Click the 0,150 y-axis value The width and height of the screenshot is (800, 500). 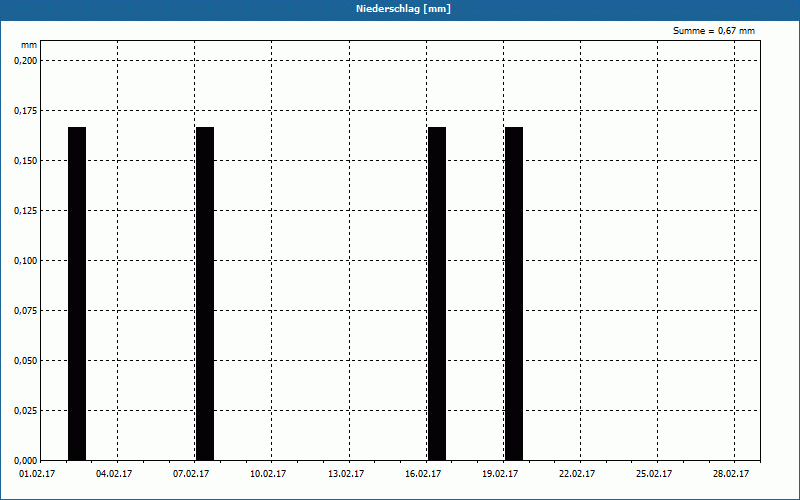(26, 161)
